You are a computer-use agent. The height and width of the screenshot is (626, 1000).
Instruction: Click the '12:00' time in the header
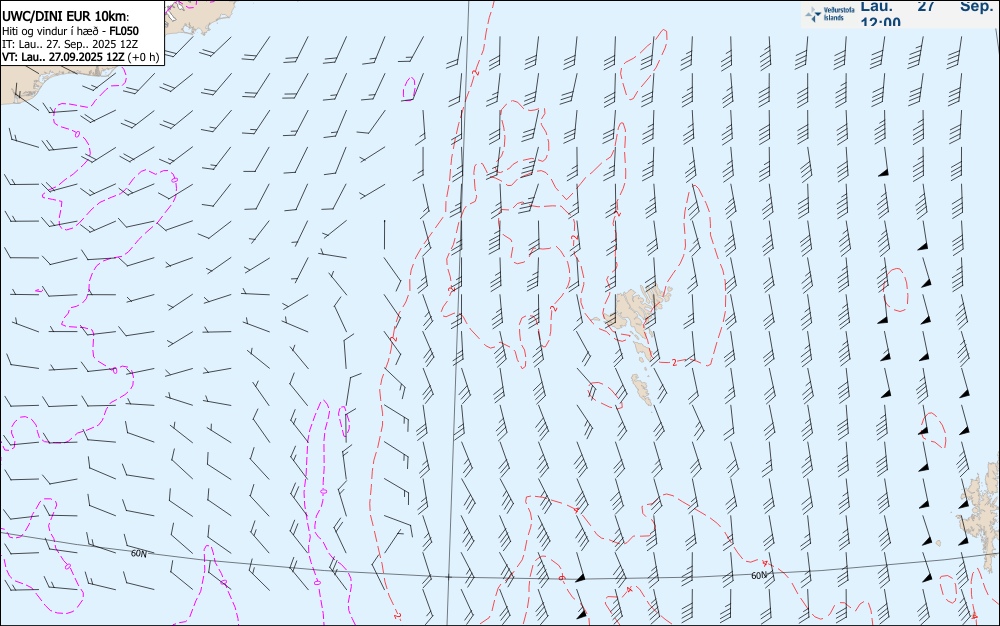(880, 22)
